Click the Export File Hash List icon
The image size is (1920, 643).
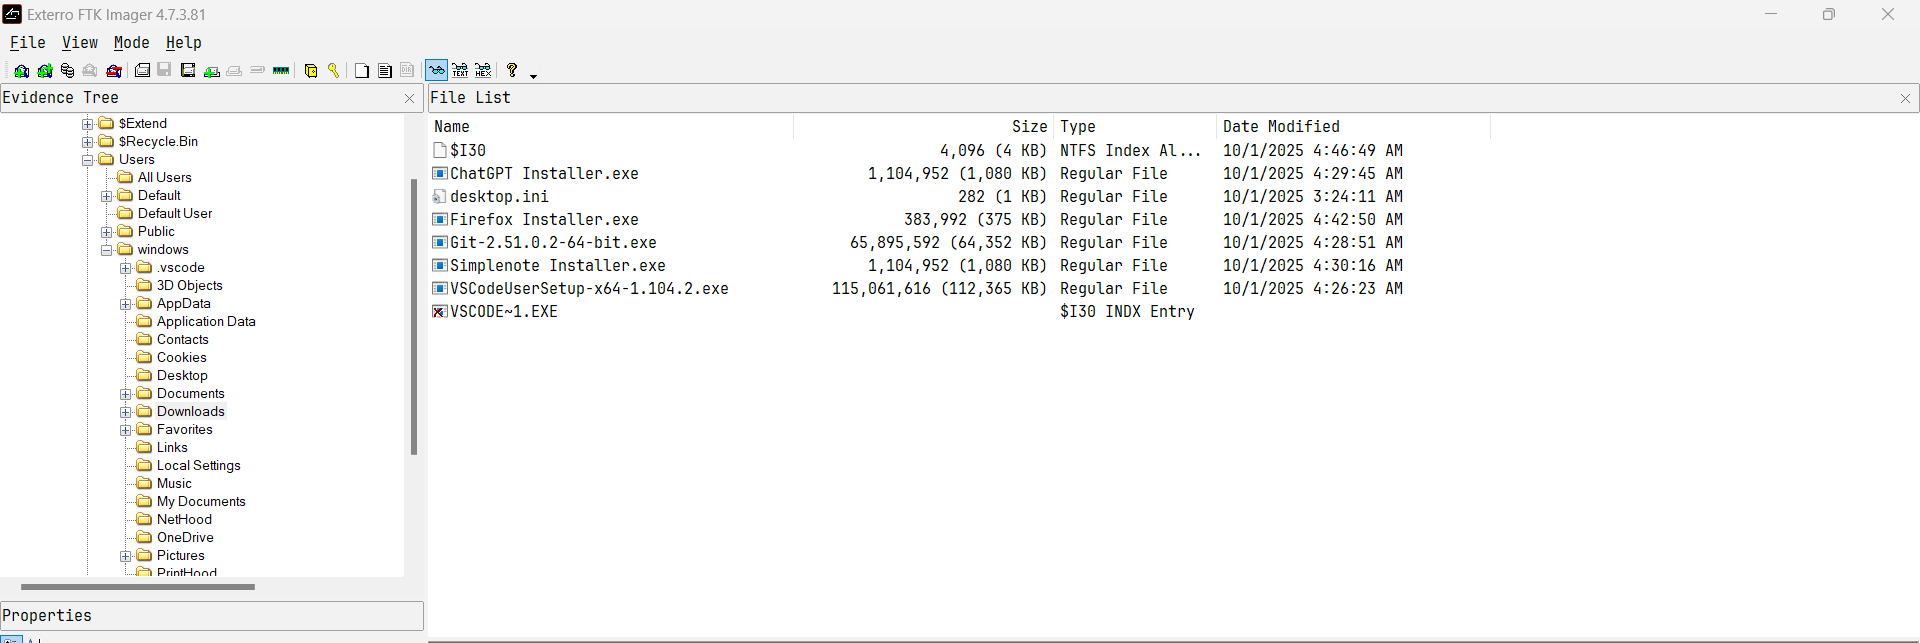pos(385,71)
